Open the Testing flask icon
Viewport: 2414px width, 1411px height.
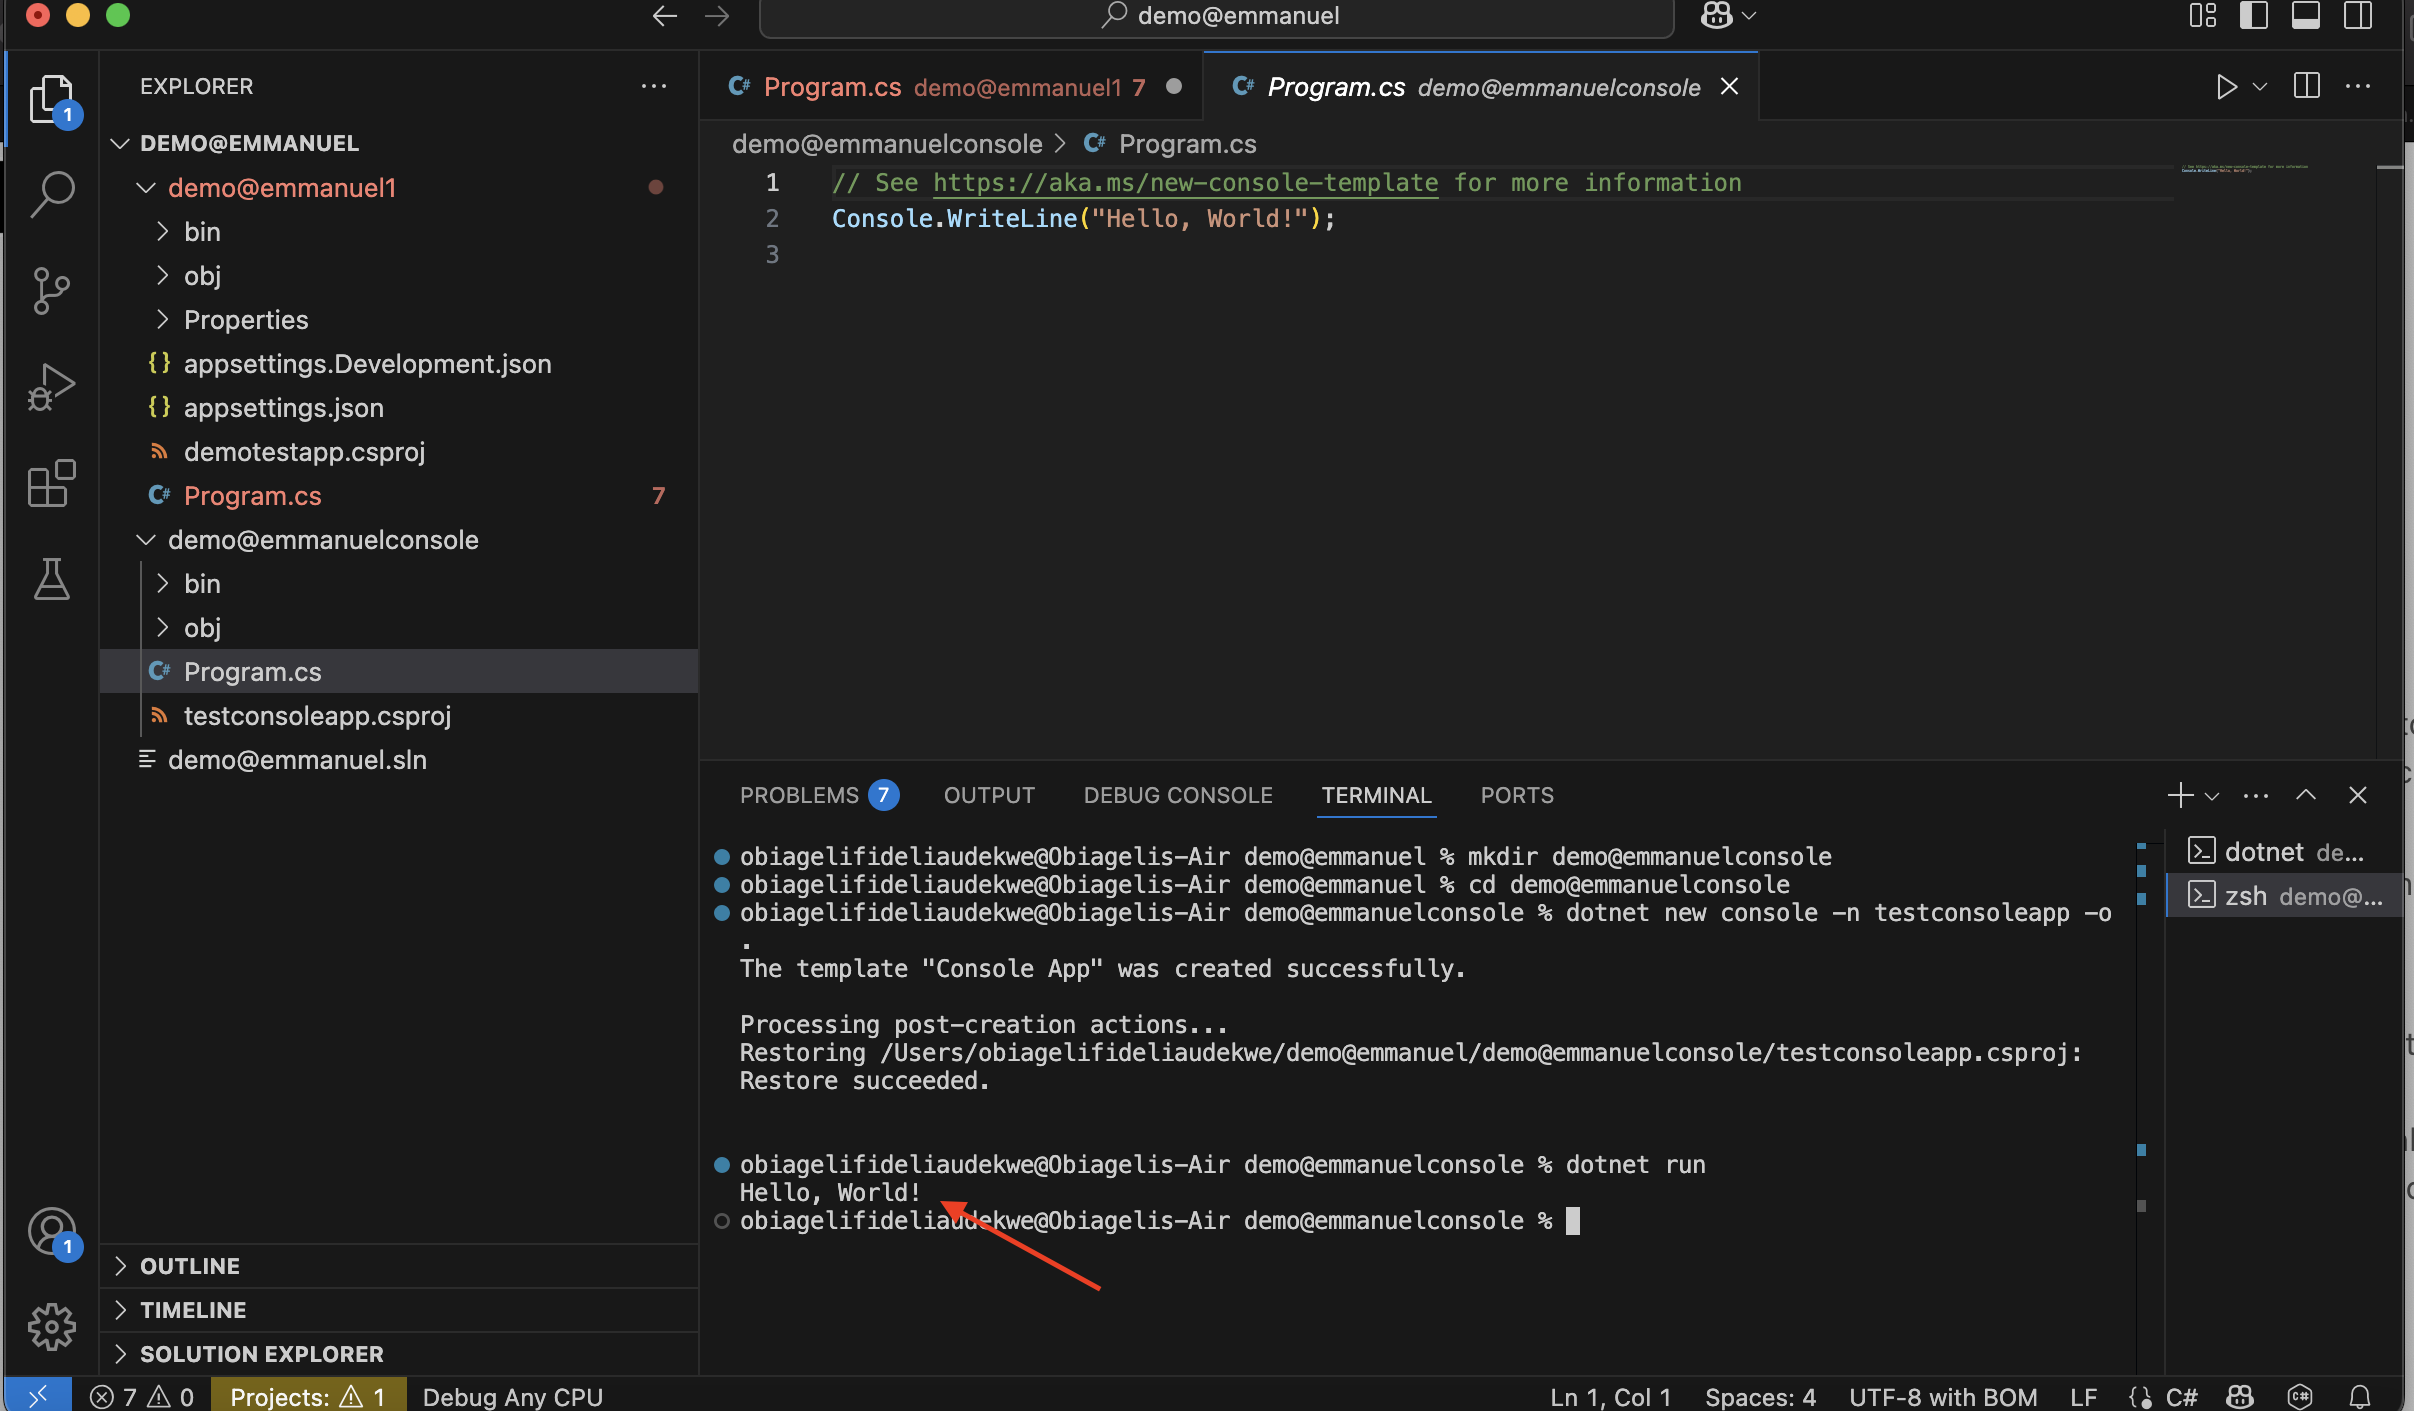coord(52,579)
